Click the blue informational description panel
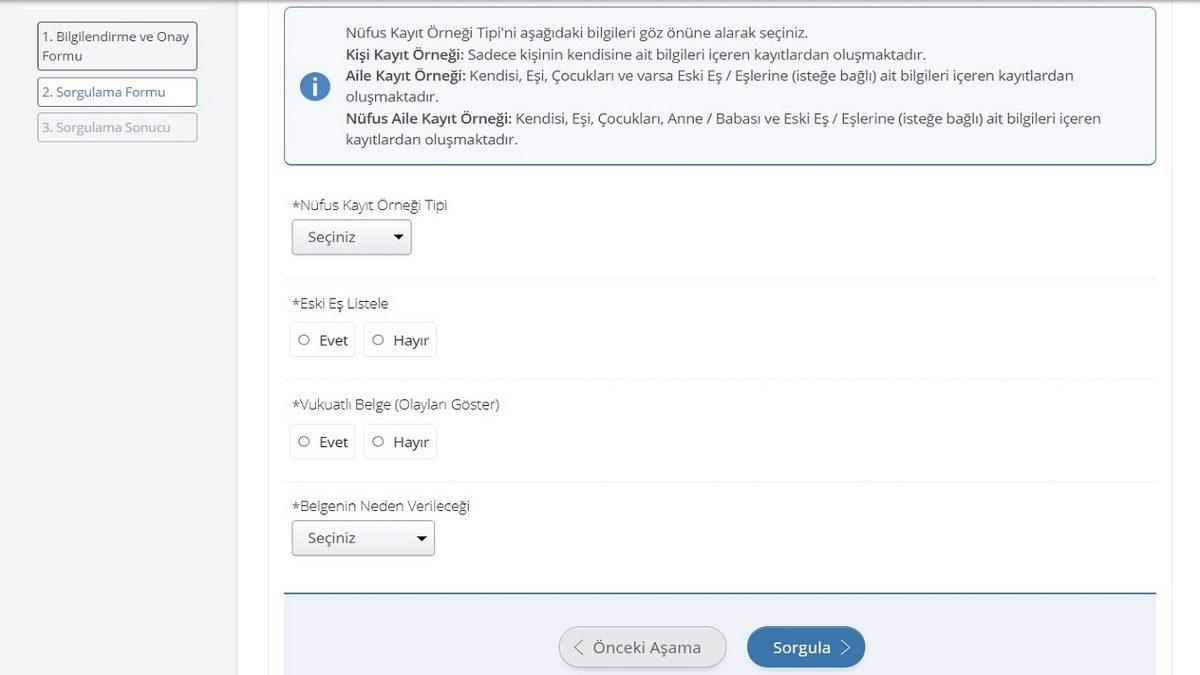Viewport: 1200px width, 675px height. pyautogui.click(x=720, y=85)
